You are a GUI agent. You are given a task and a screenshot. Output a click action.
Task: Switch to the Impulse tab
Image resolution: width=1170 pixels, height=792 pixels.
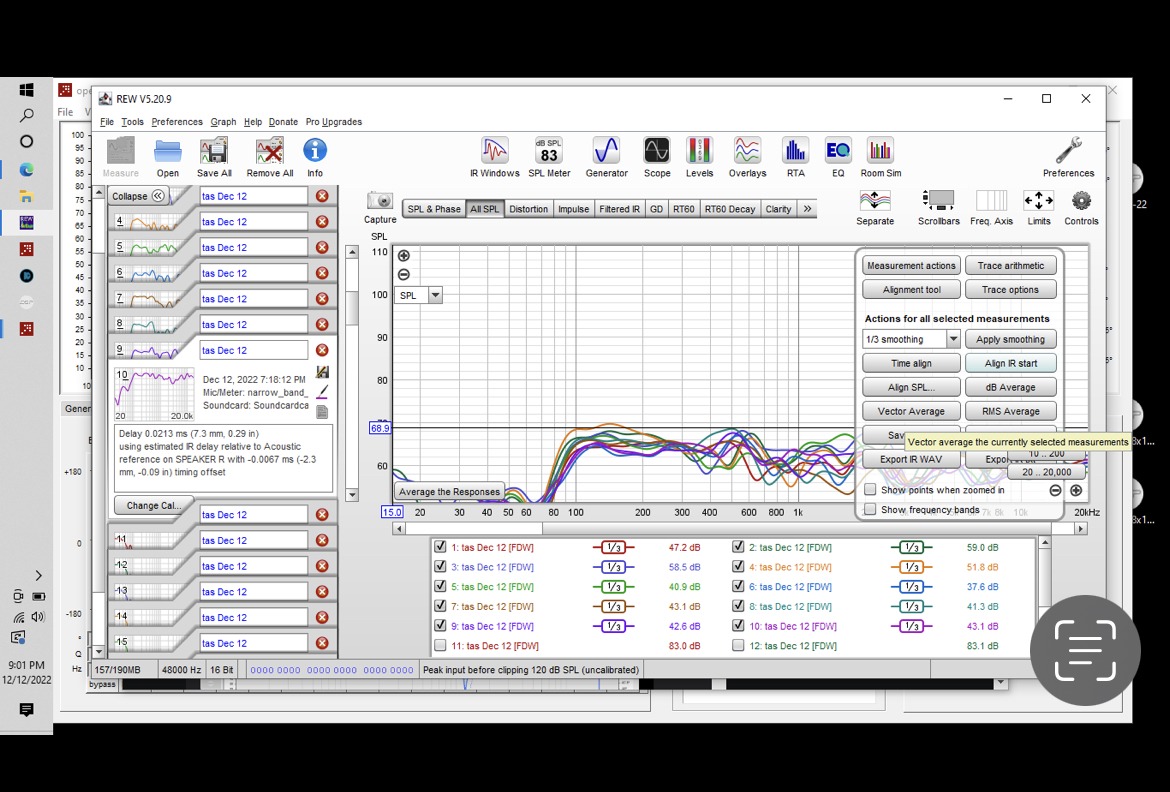pyautogui.click(x=573, y=209)
